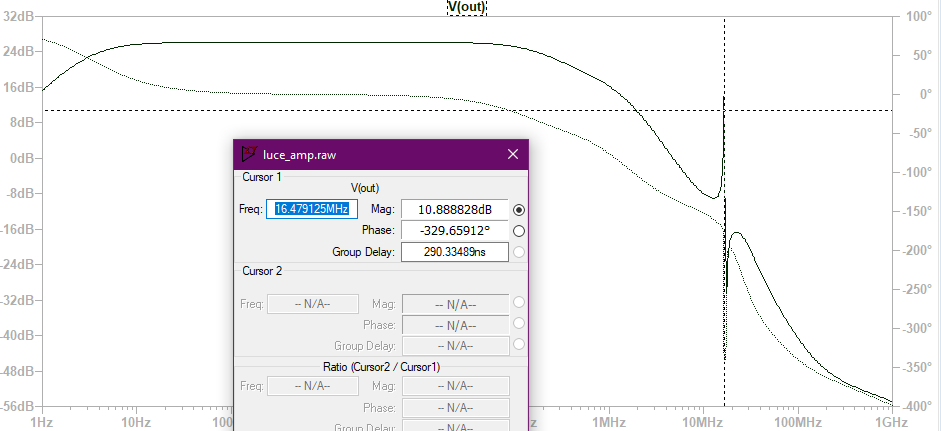Viewport: 941px width, 431px height.
Task: Click the -56dB left axis label
Action: (16, 406)
